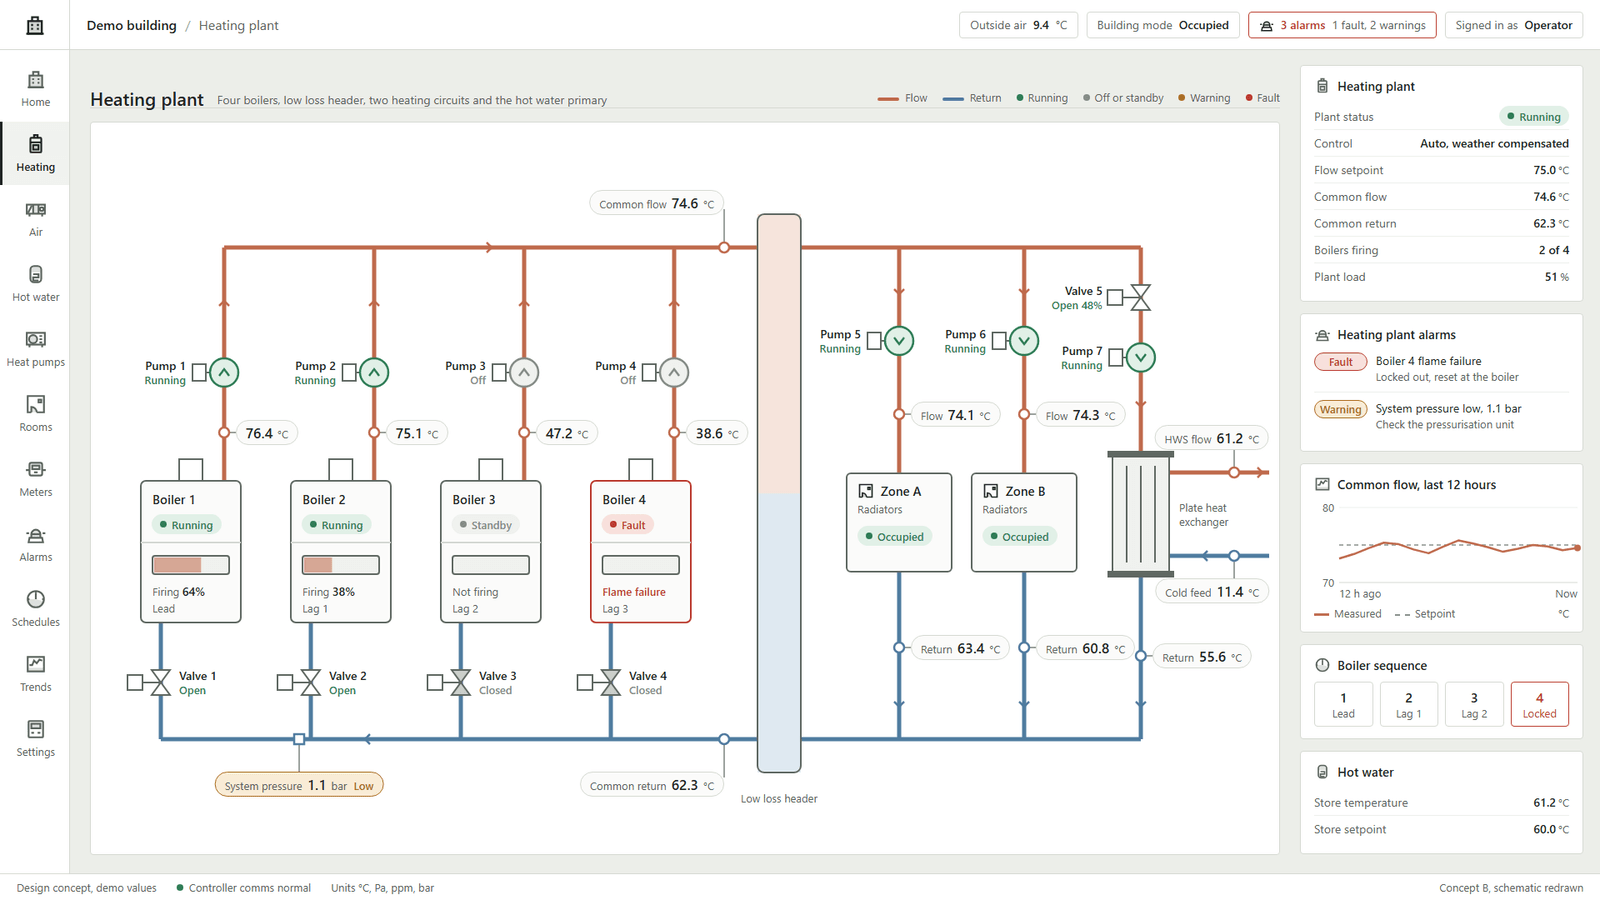Click the Zone A Flow 74.1 °C tag
The width and height of the screenshot is (1600, 900).
tap(955, 415)
